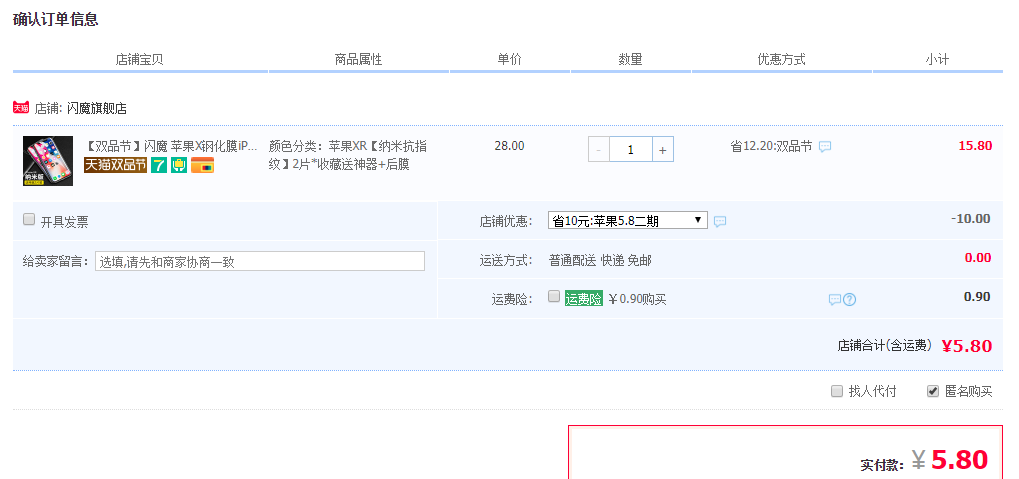Open the 【双品节】闪魔 苹果X钢化膜 product link

click(172, 146)
